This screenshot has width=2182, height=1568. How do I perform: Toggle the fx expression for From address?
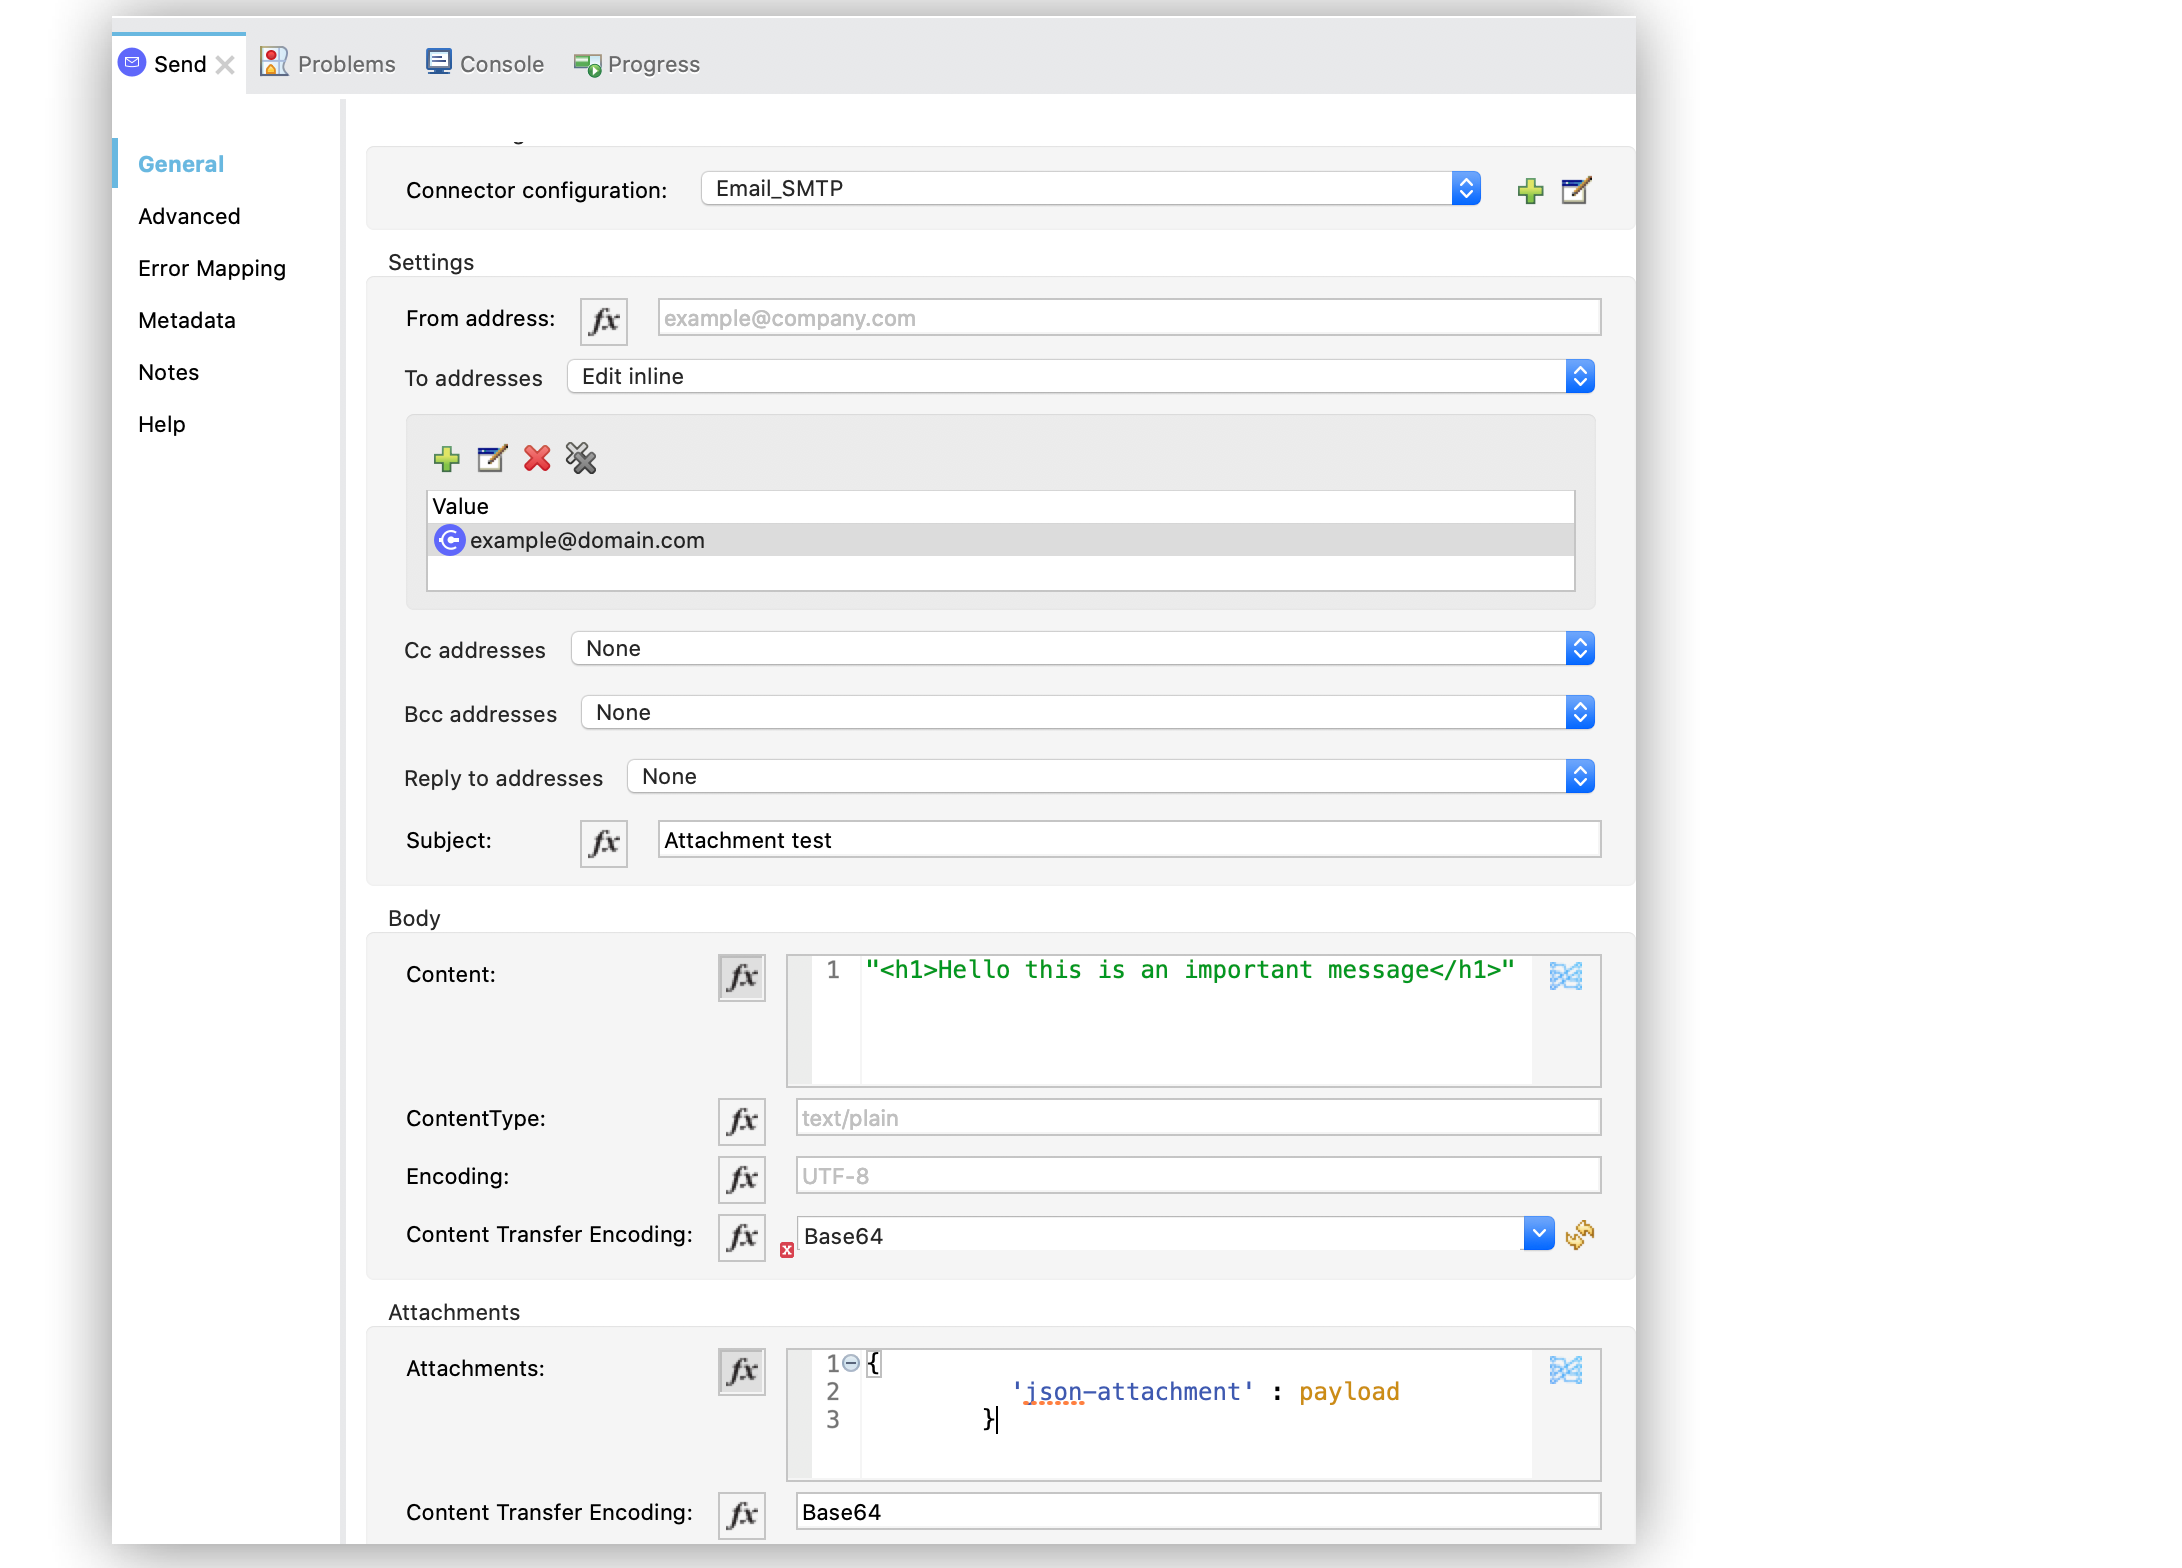pyautogui.click(x=606, y=318)
